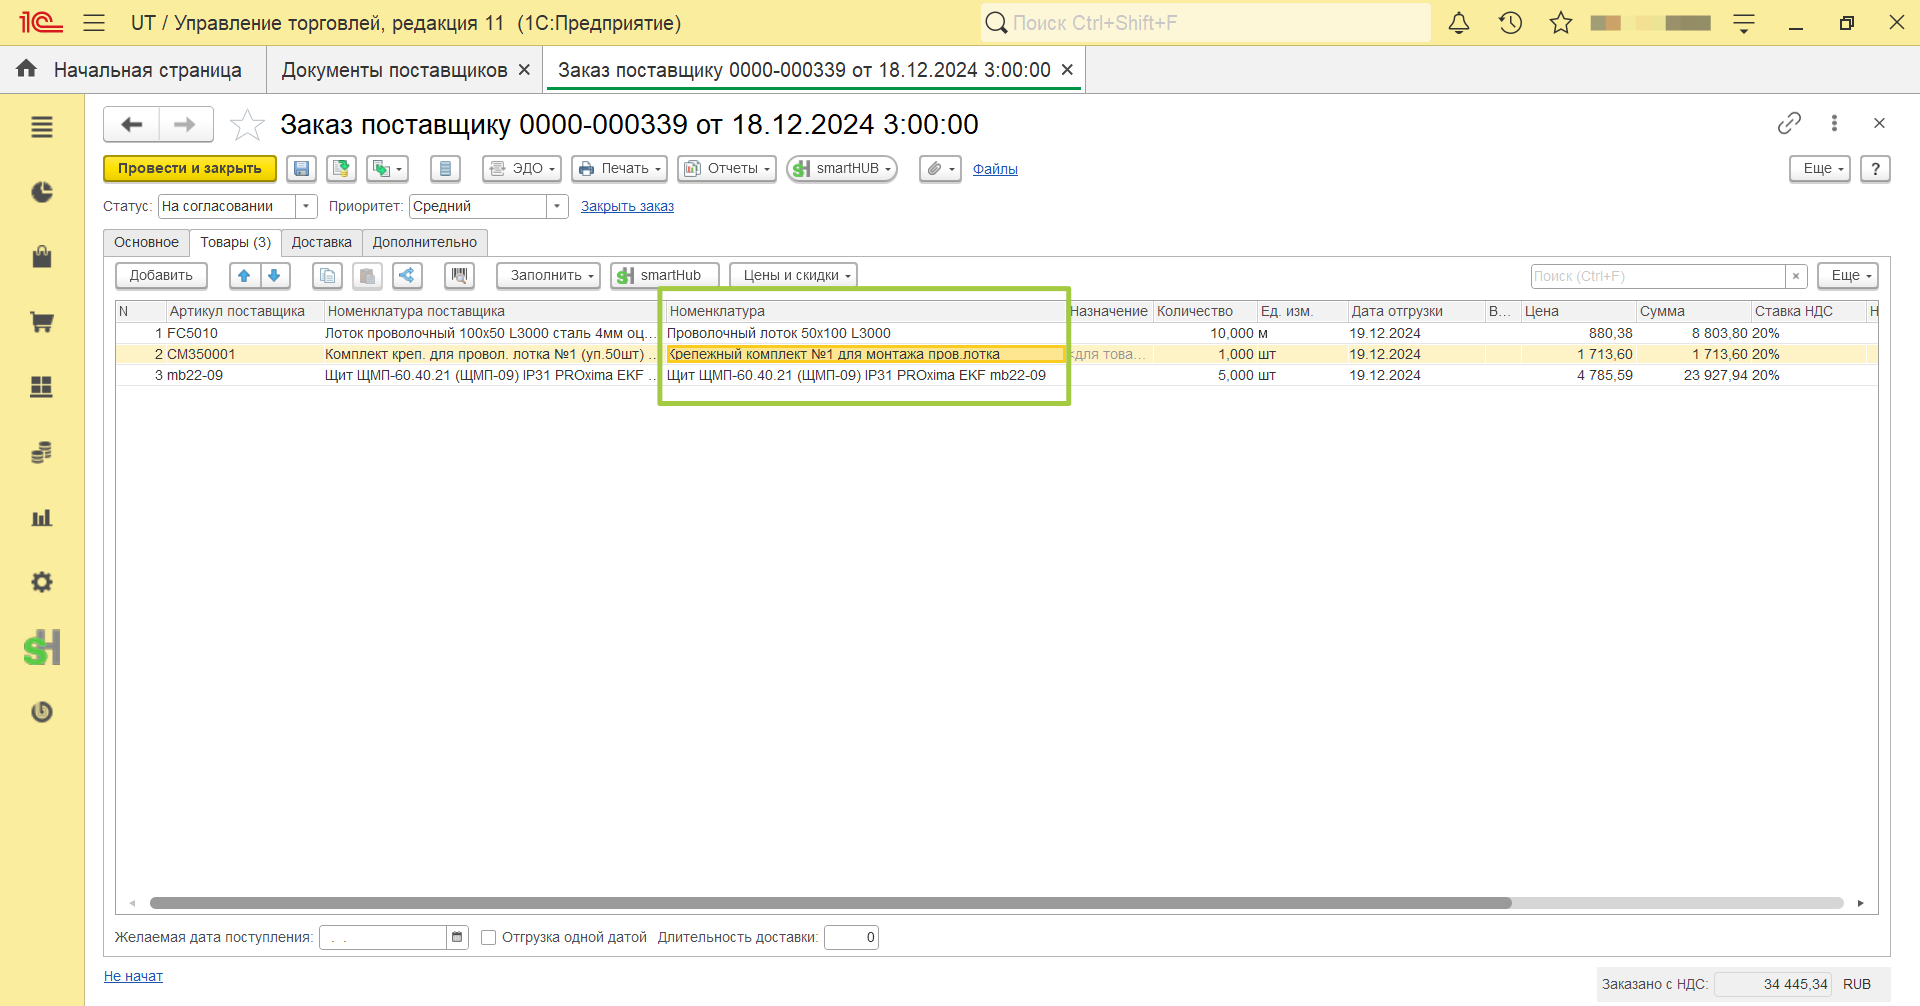Open upper Еще menu of document
The height and width of the screenshot is (1006, 1920).
click(1820, 168)
